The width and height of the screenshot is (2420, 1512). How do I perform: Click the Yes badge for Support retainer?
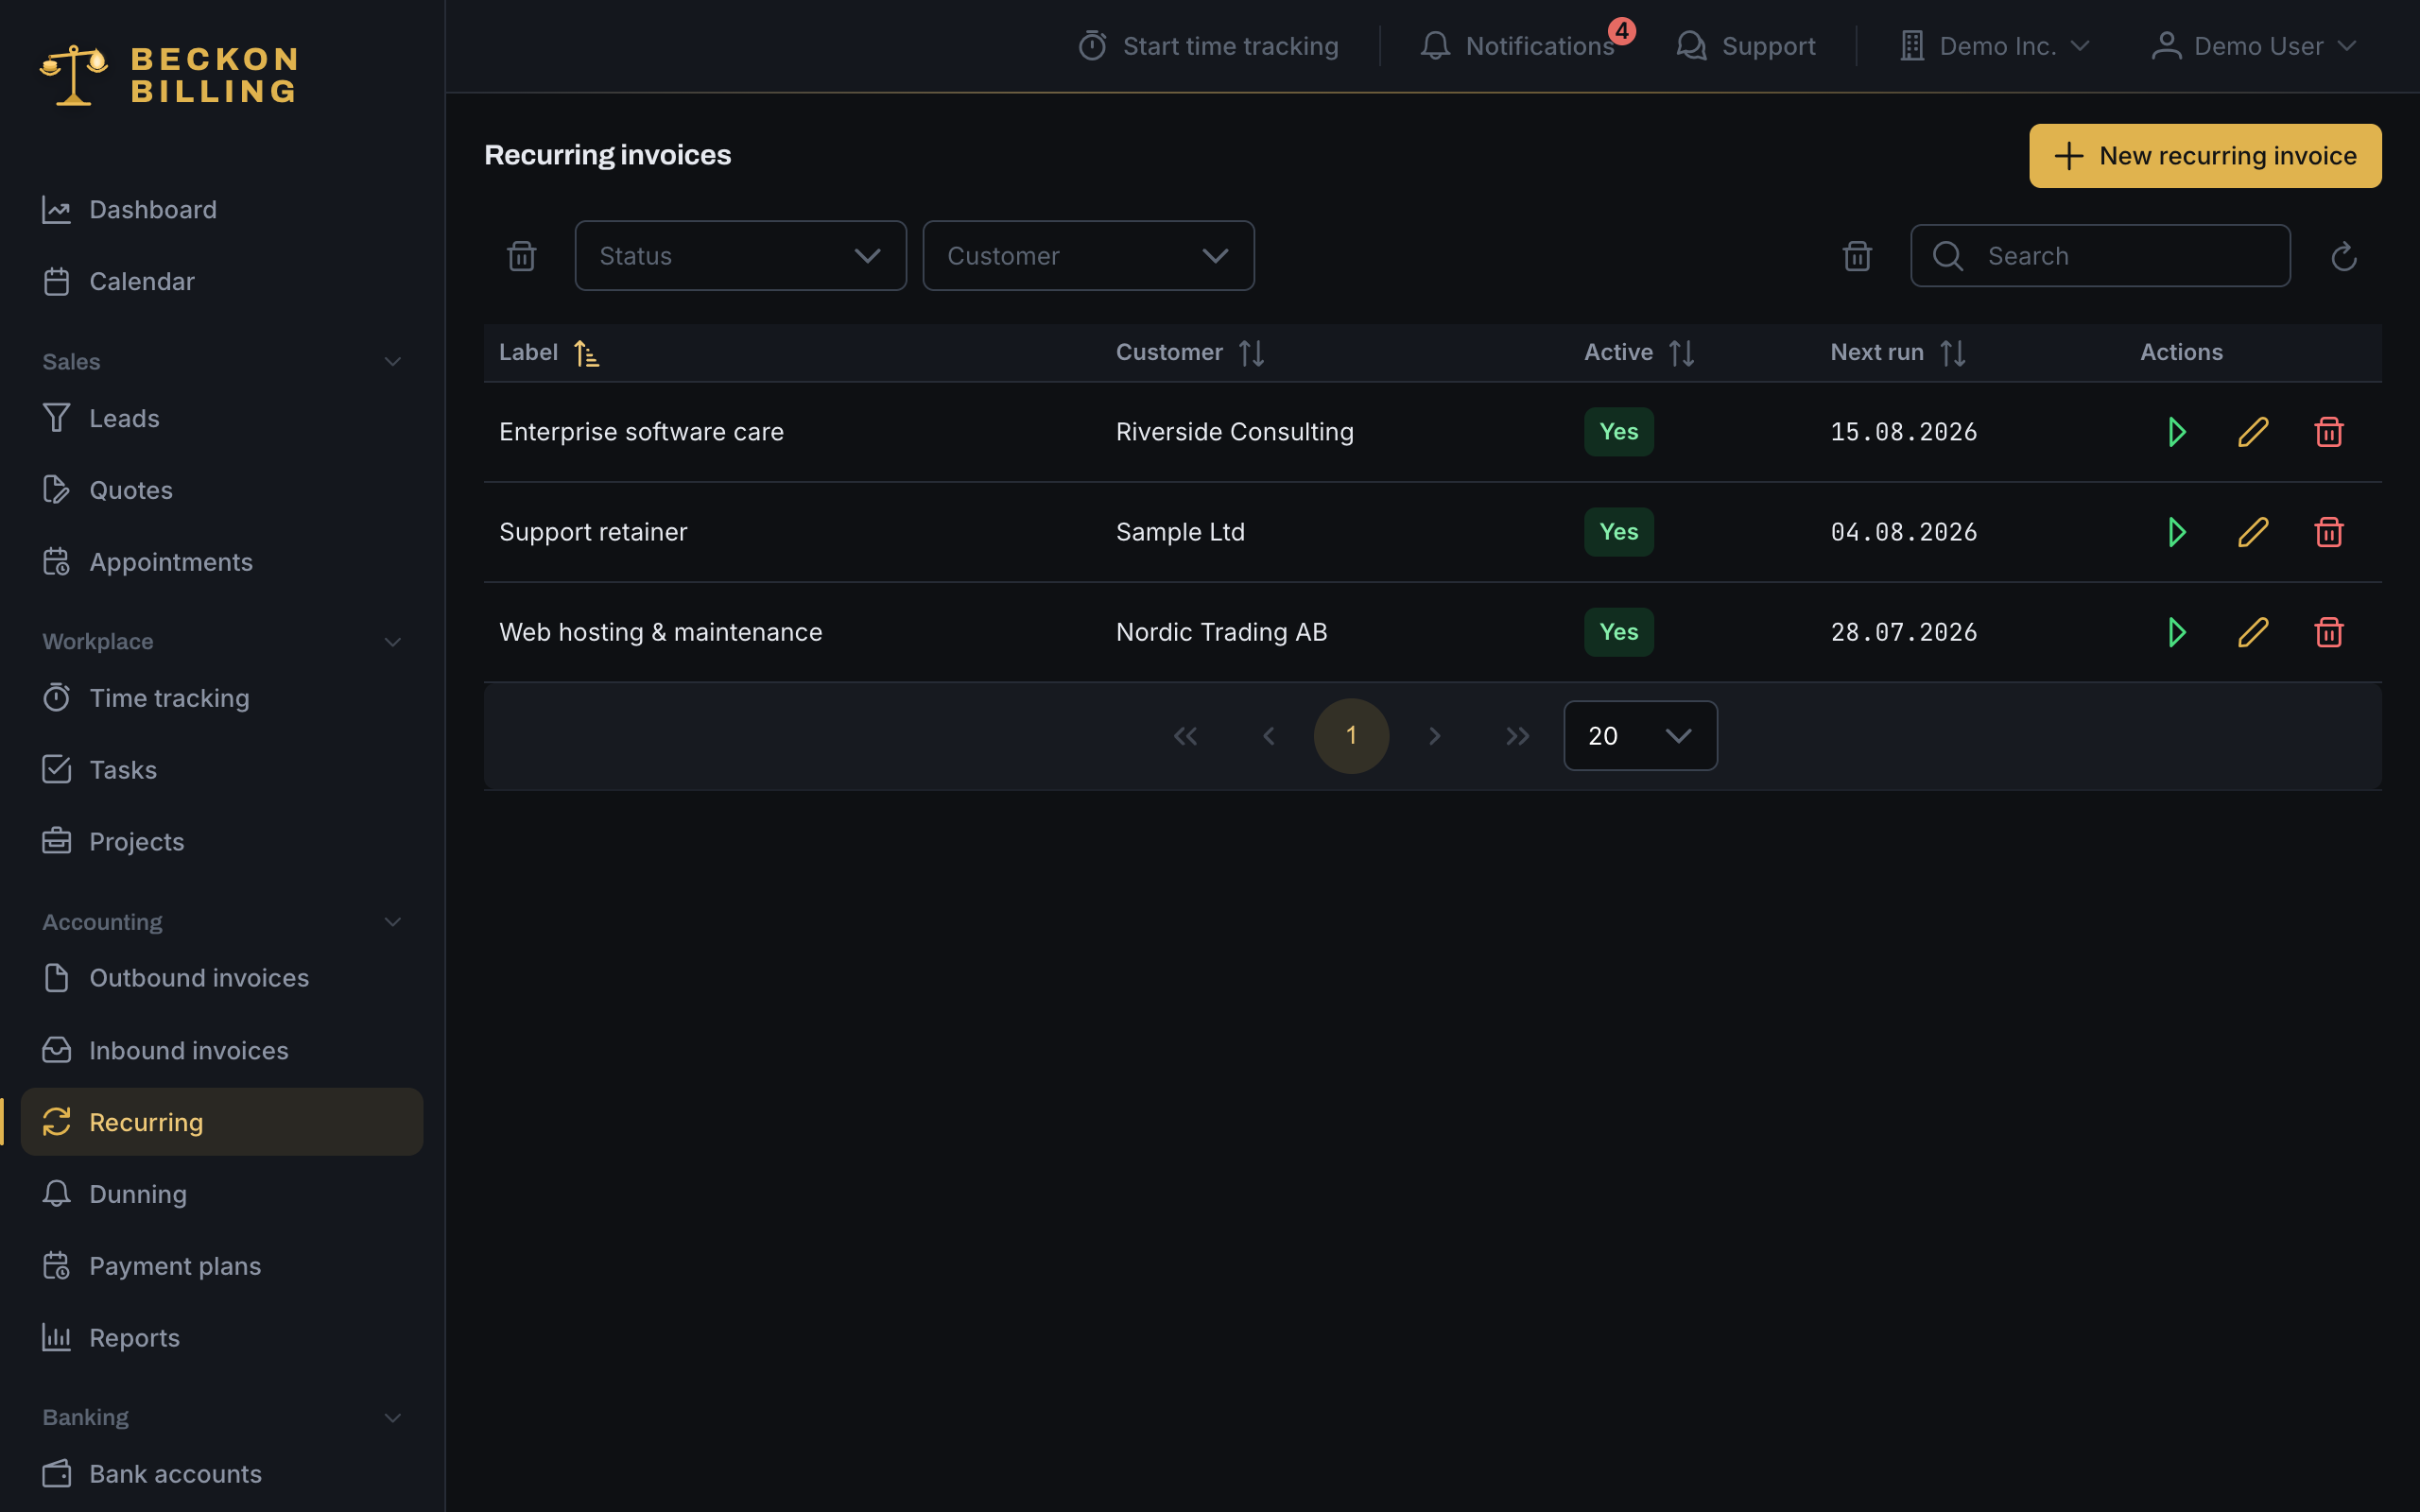(x=1619, y=532)
